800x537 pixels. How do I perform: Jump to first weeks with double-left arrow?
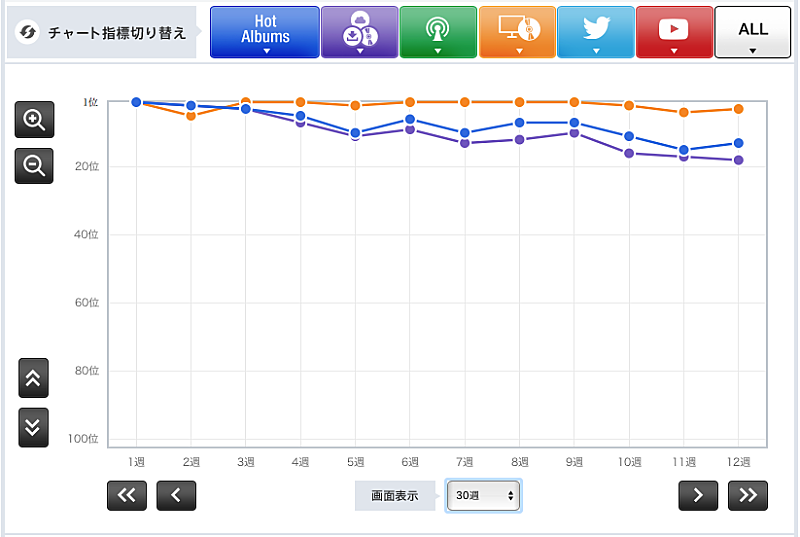click(x=127, y=495)
